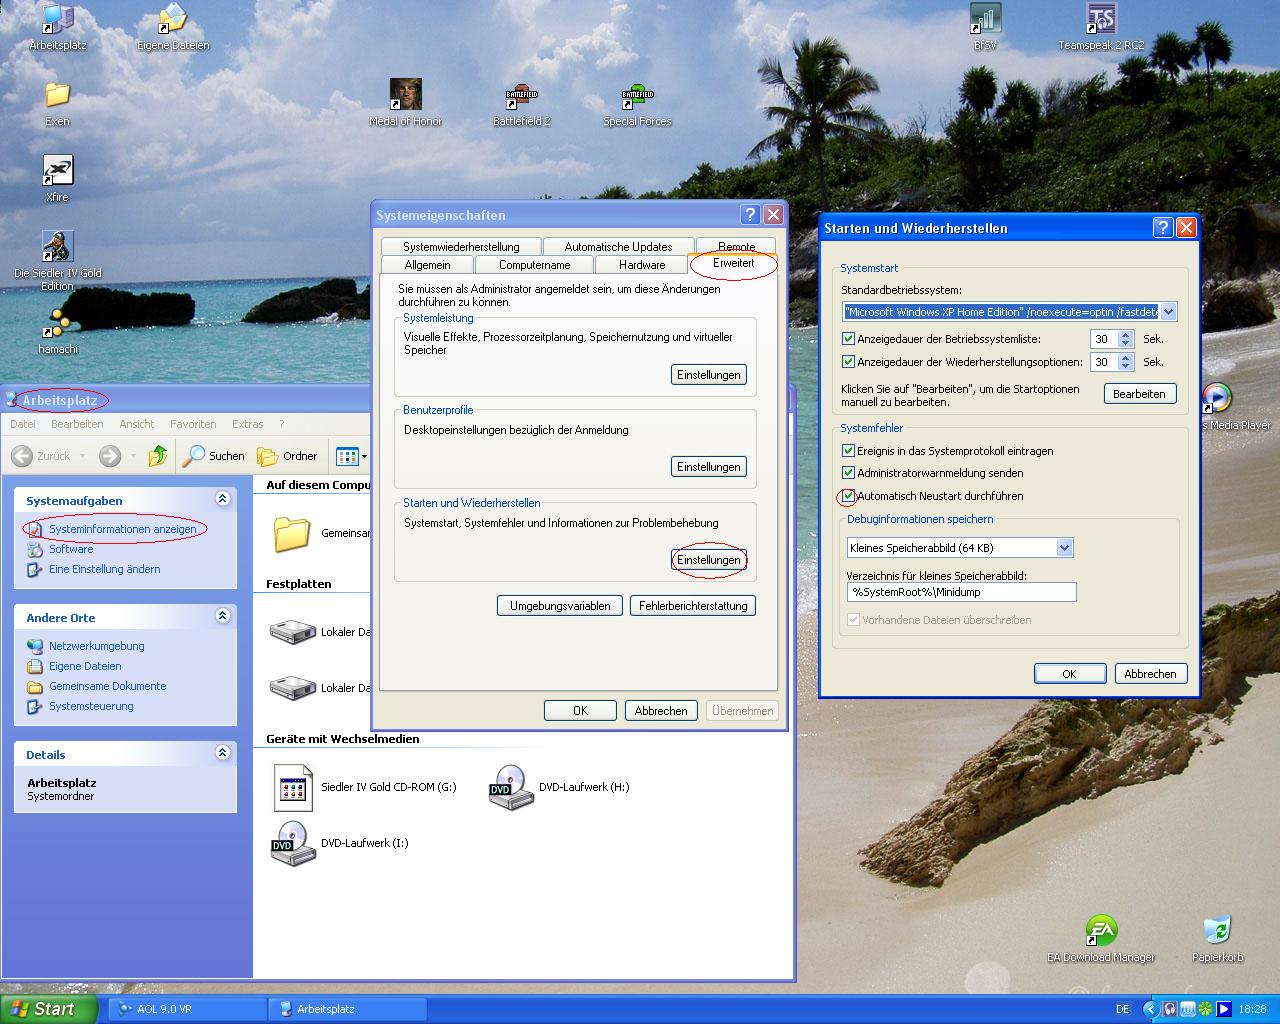
Task: Collapse the Details panel
Action: point(222,753)
